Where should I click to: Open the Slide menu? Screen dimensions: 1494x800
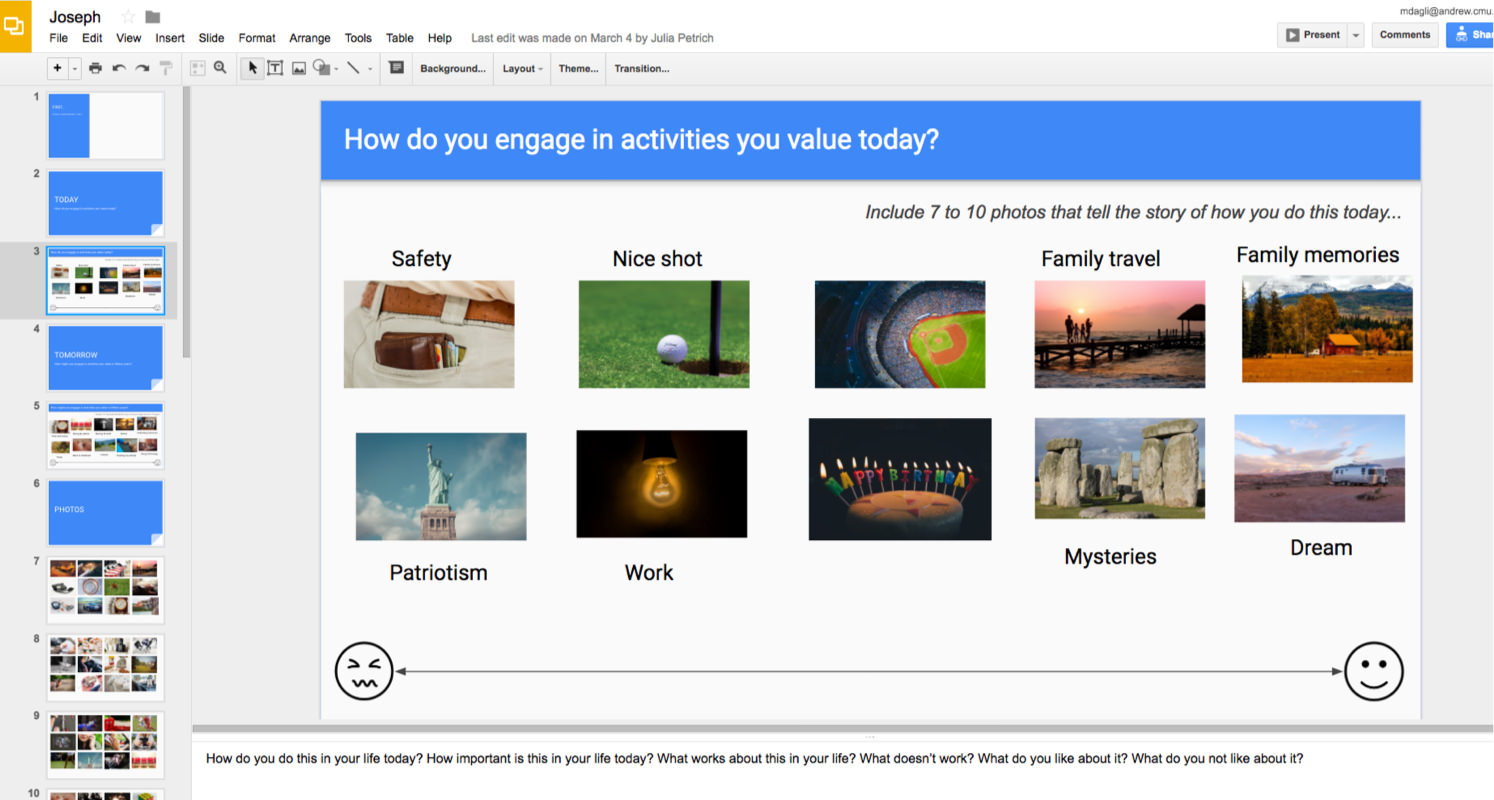point(211,38)
